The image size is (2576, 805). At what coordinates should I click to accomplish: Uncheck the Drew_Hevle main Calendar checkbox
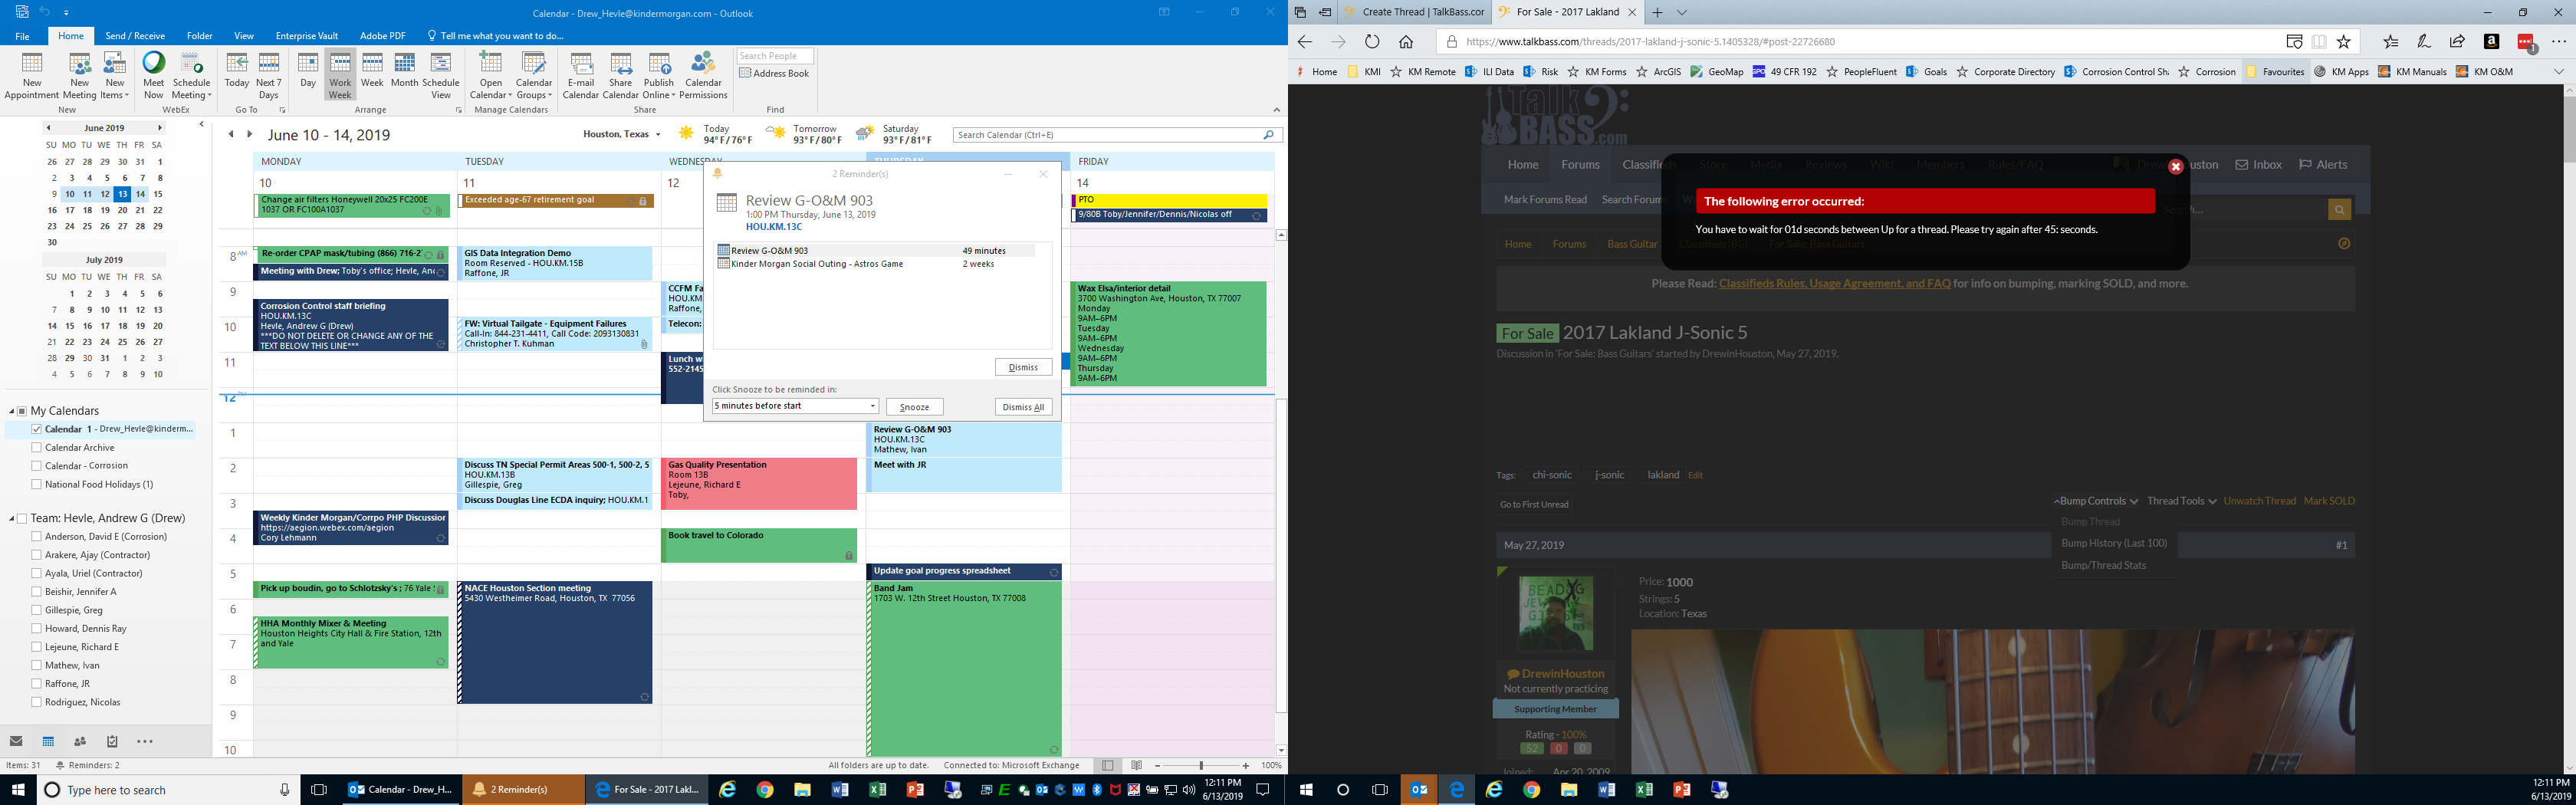[37, 429]
